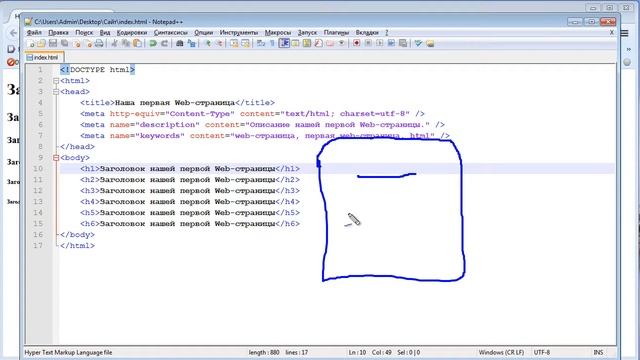Click the Paste toolbar icon

(x=138, y=43)
